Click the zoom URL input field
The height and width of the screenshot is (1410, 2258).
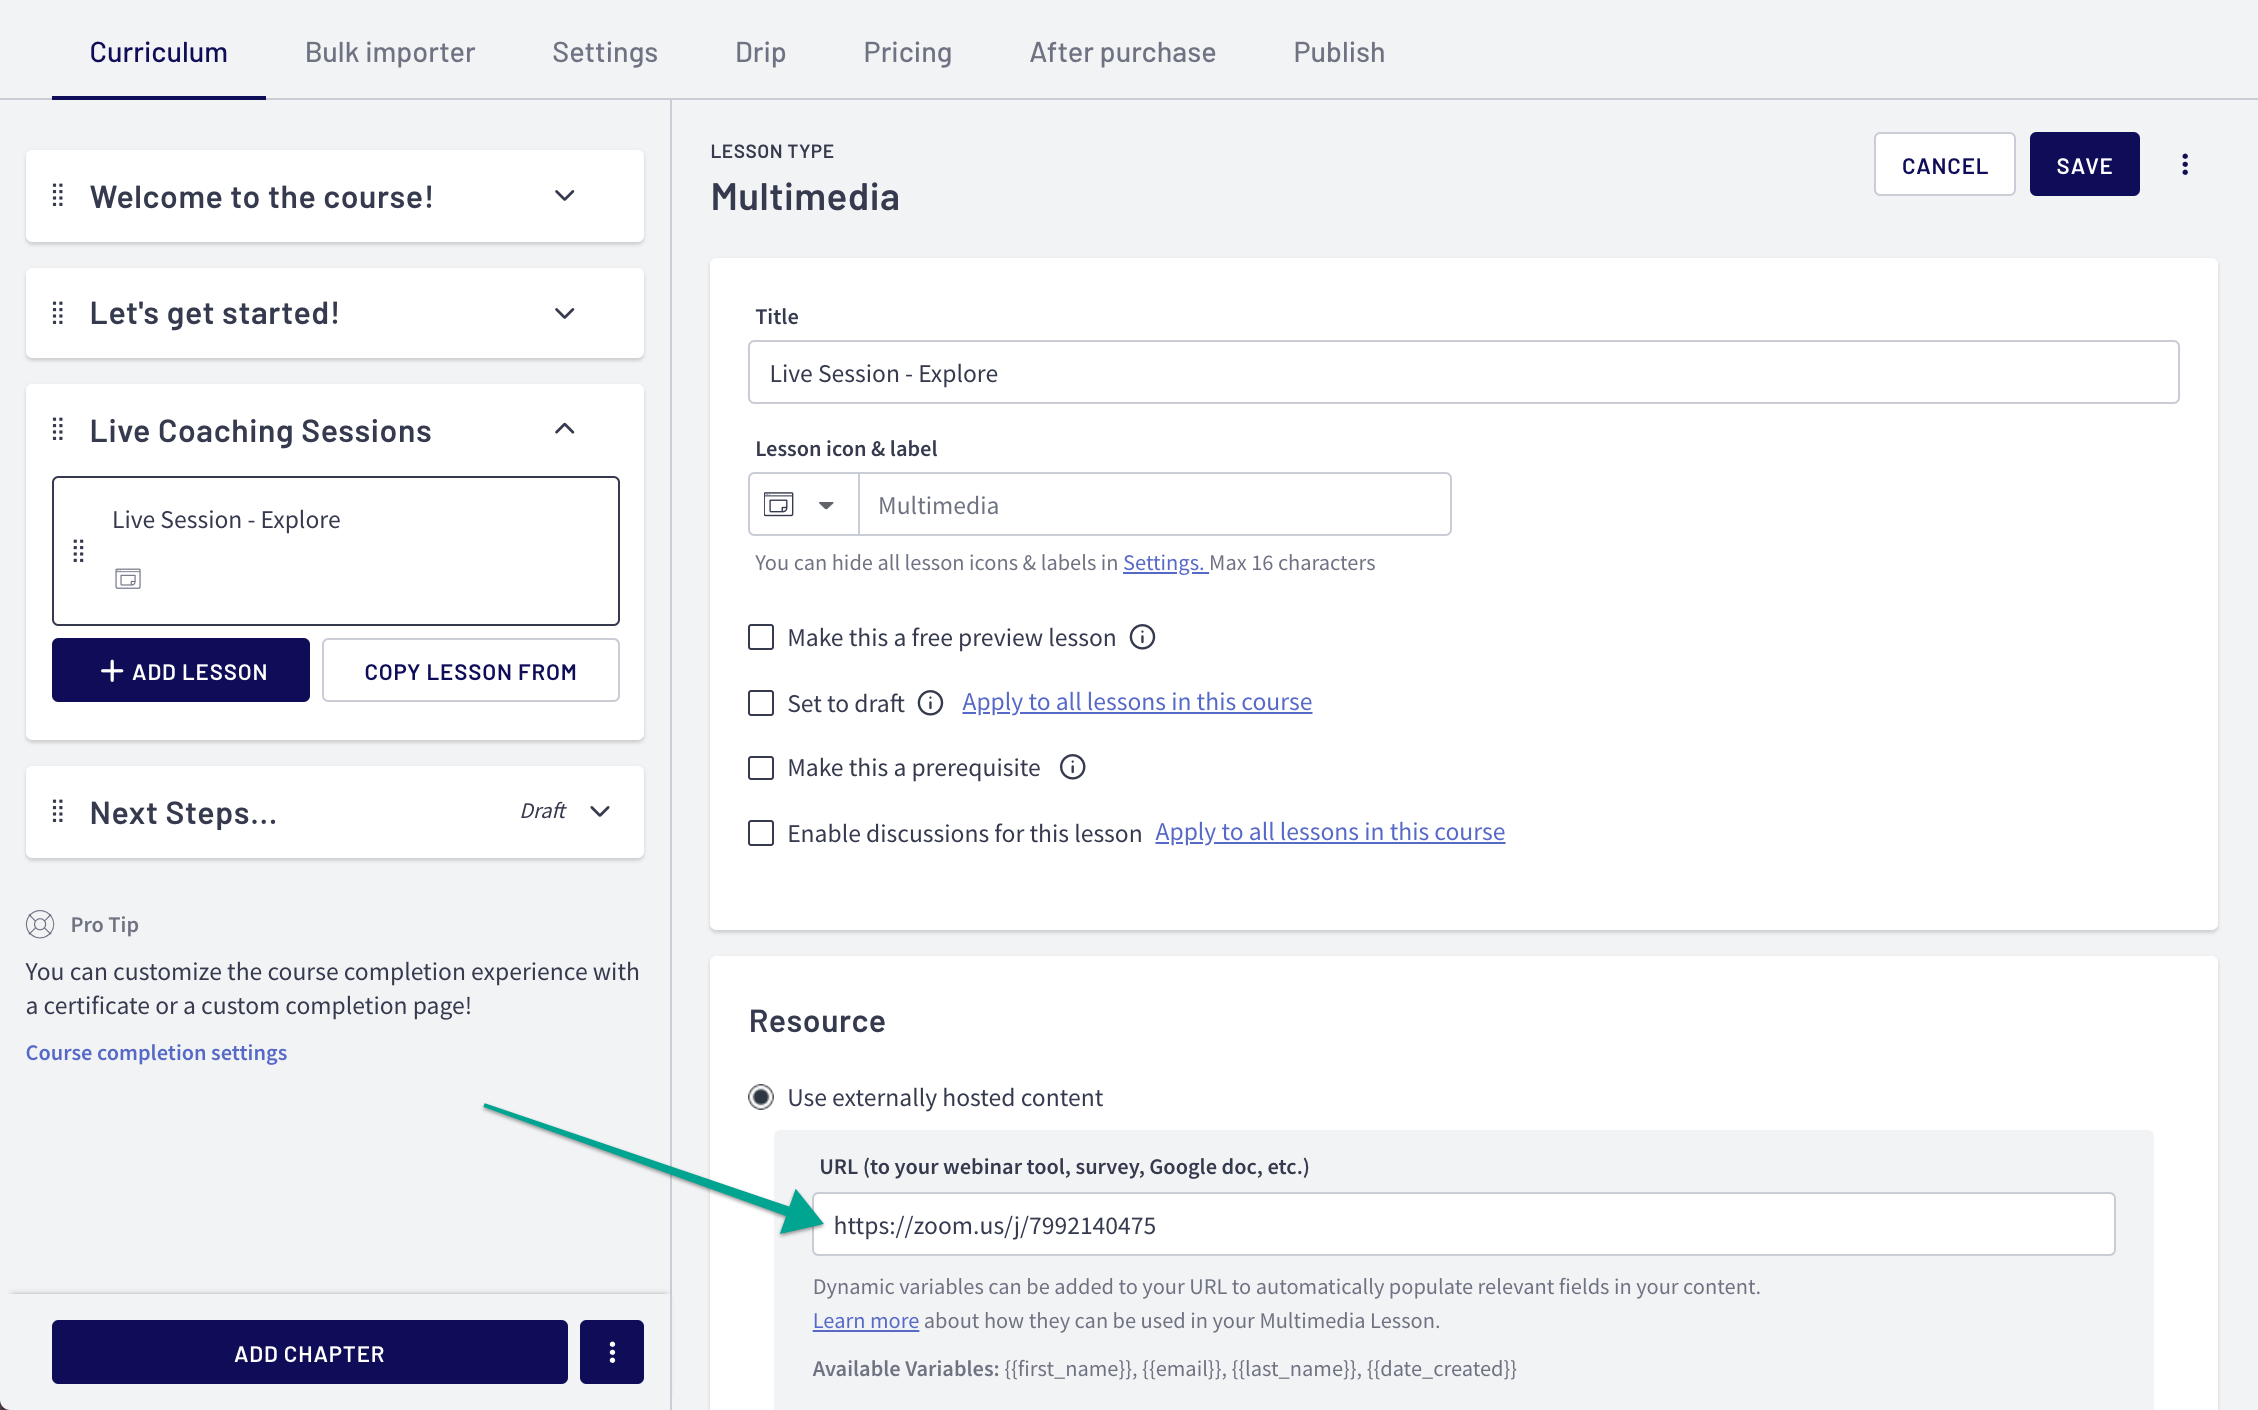[1464, 1224]
